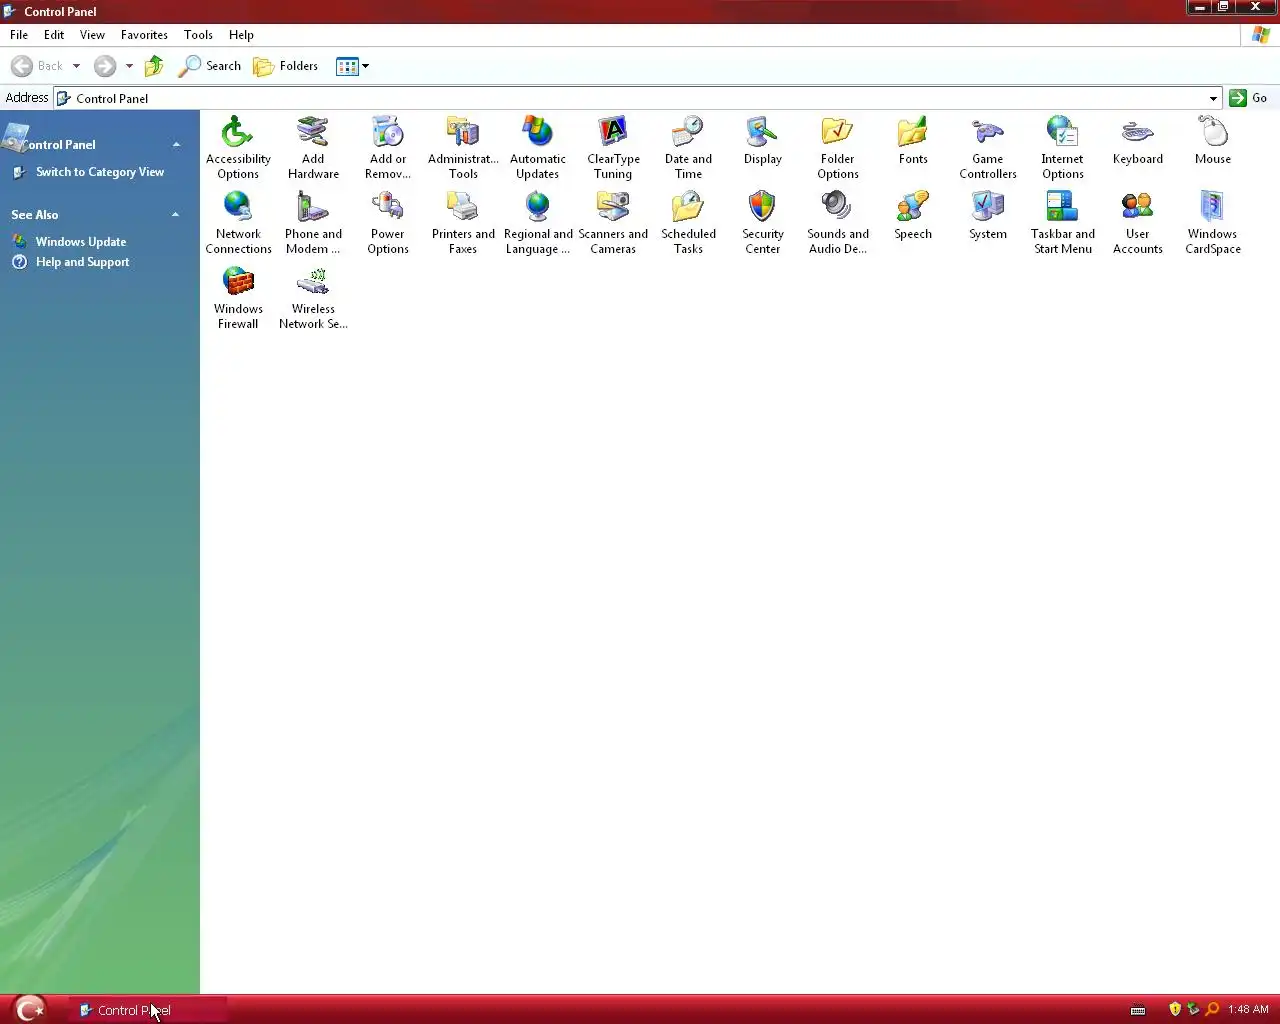Click the clock showing 1:48 AM
This screenshot has width=1280, height=1024.
click(1248, 1009)
